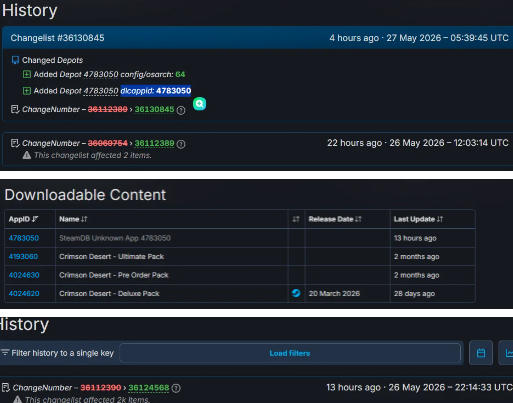Select 'SteamDB Unknown App 4783050' name
Image resolution: width=513 pixels, height=403 pixels.
[115, 238]
